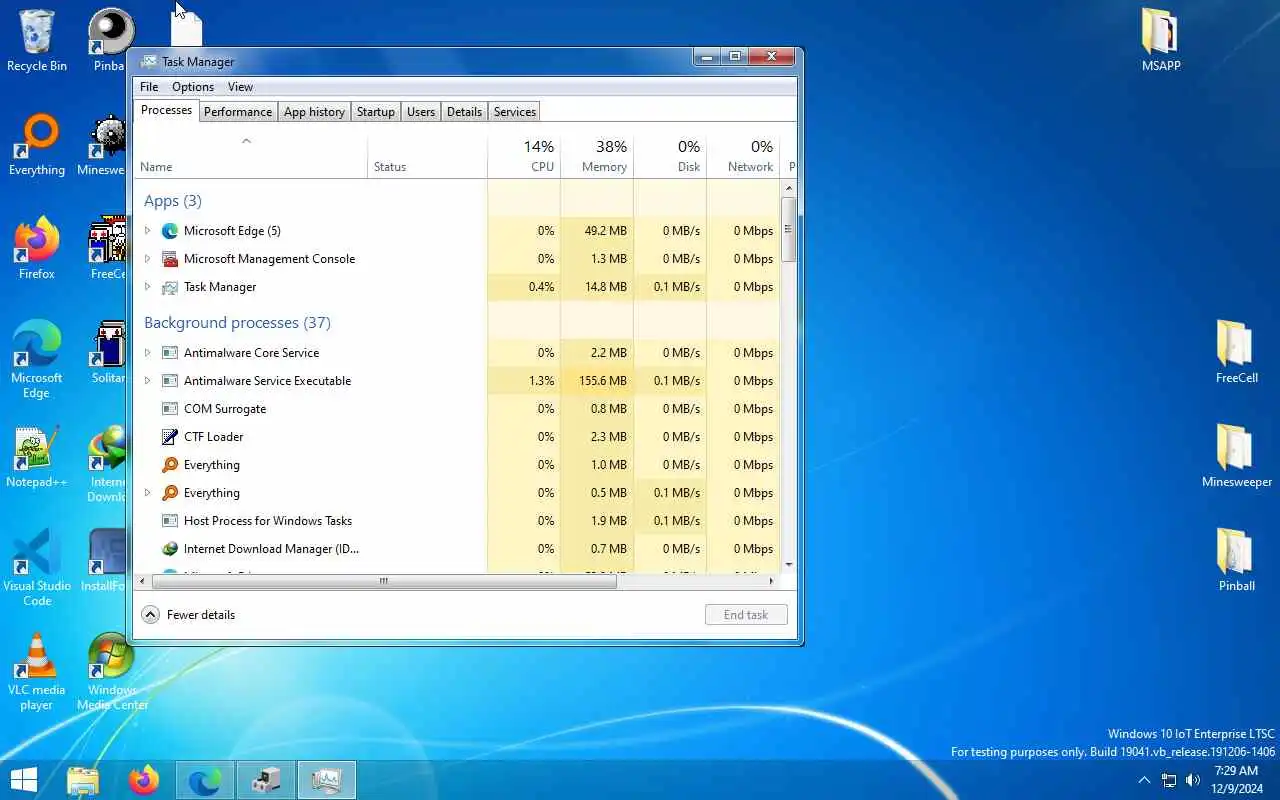Expand the Task Manager process entry
The image size is (1280, 800).
tap(148, 287)
